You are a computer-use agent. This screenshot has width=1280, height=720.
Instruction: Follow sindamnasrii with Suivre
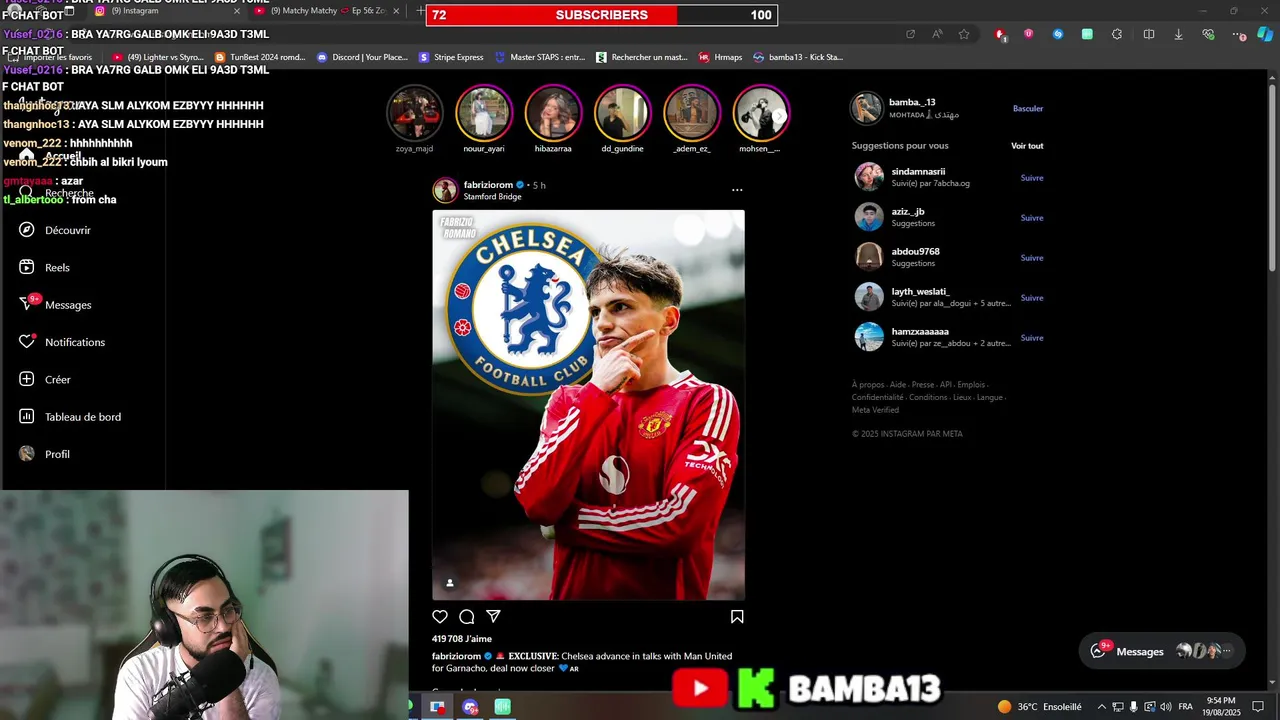pos(1032,178)
